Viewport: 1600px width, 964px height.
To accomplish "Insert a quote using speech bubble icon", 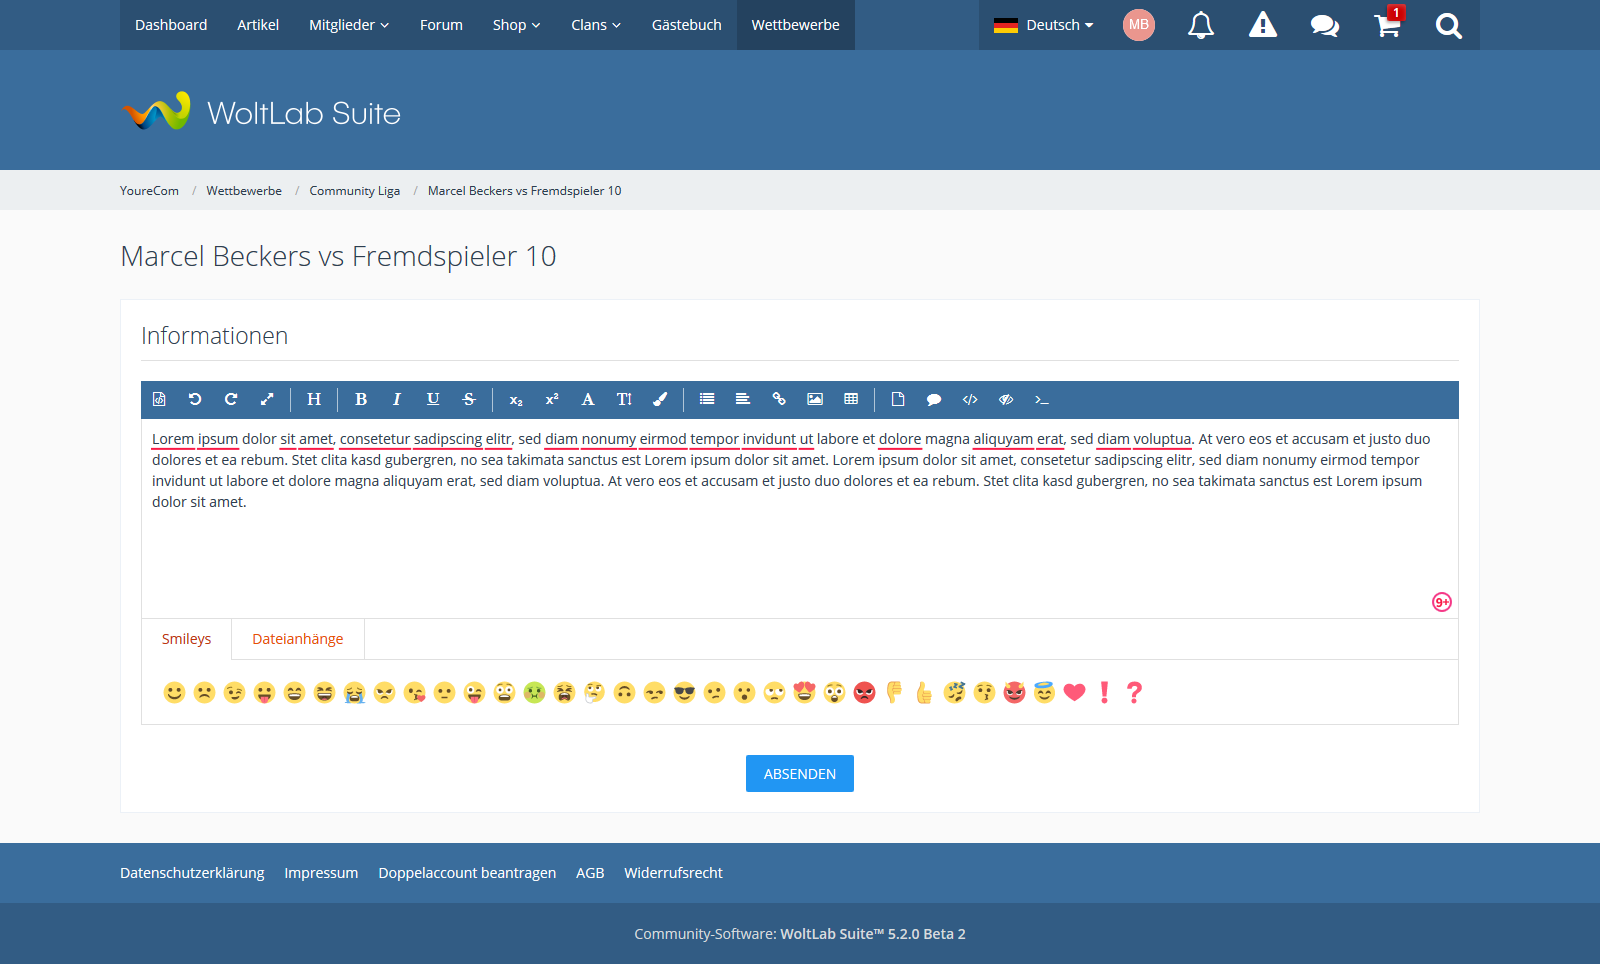I will 934,399.
